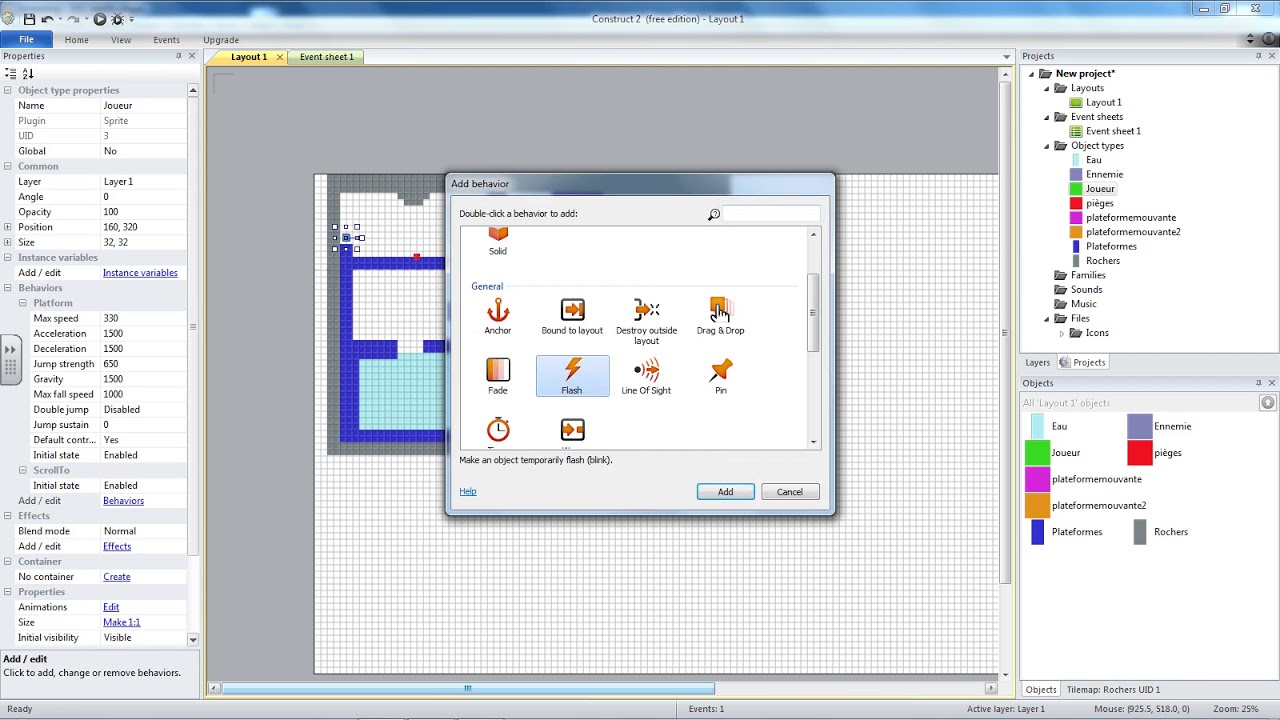Collapse the Event sheets folder
The height and width of the screenshot is (720, 1280).
pyautogui.click(x=1047, y=117)
